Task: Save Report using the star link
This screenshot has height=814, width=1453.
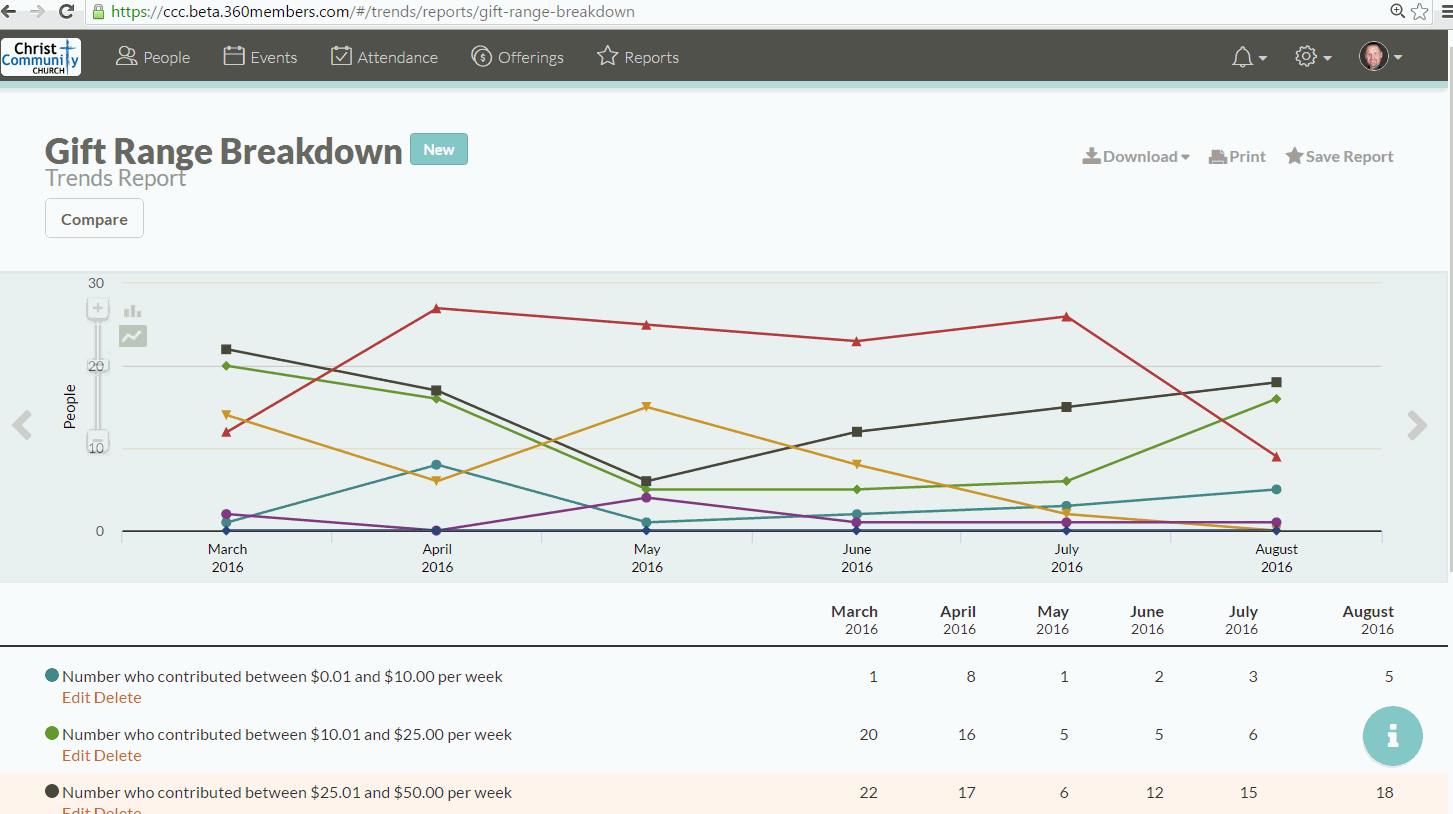Action: [x=1339, y=157]
